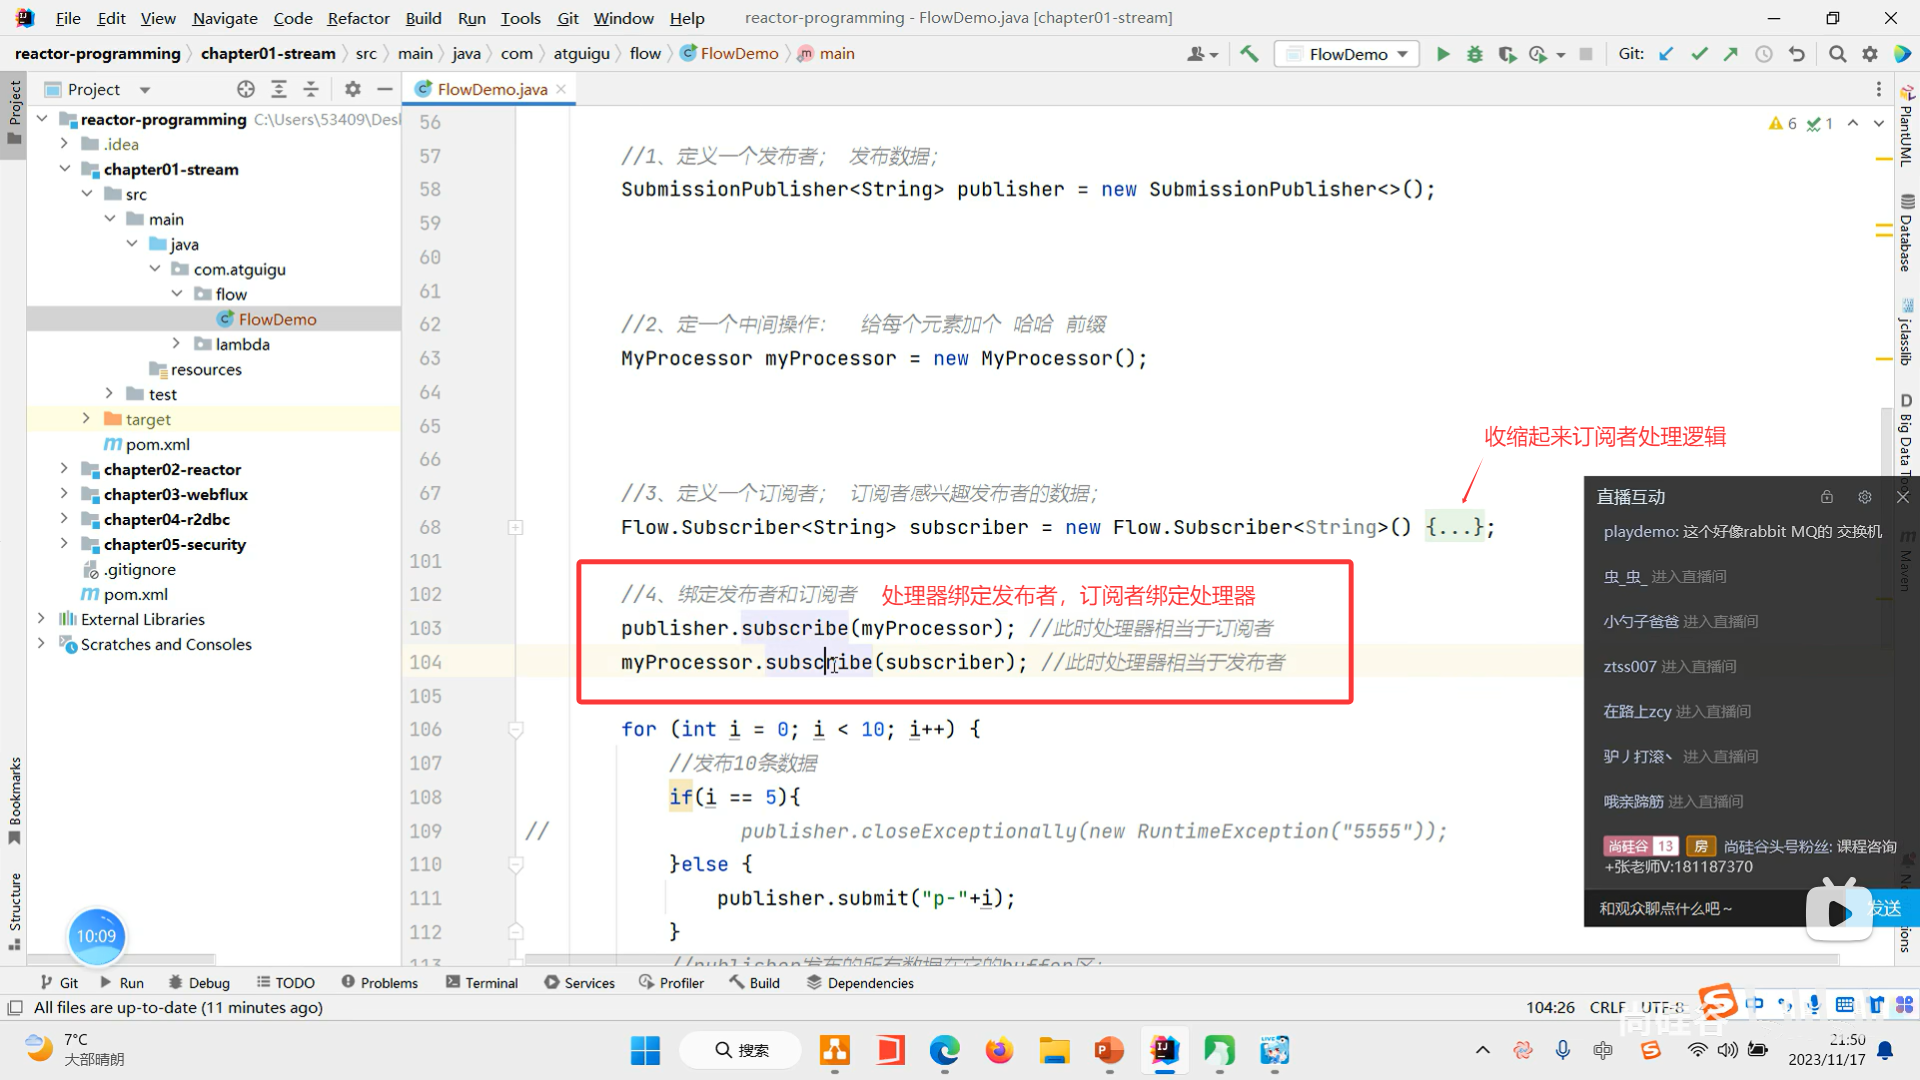Click the Debug bug icon in toolbar
The height and width of the screenshot is (1080, 1920).
pos(1474,54)
